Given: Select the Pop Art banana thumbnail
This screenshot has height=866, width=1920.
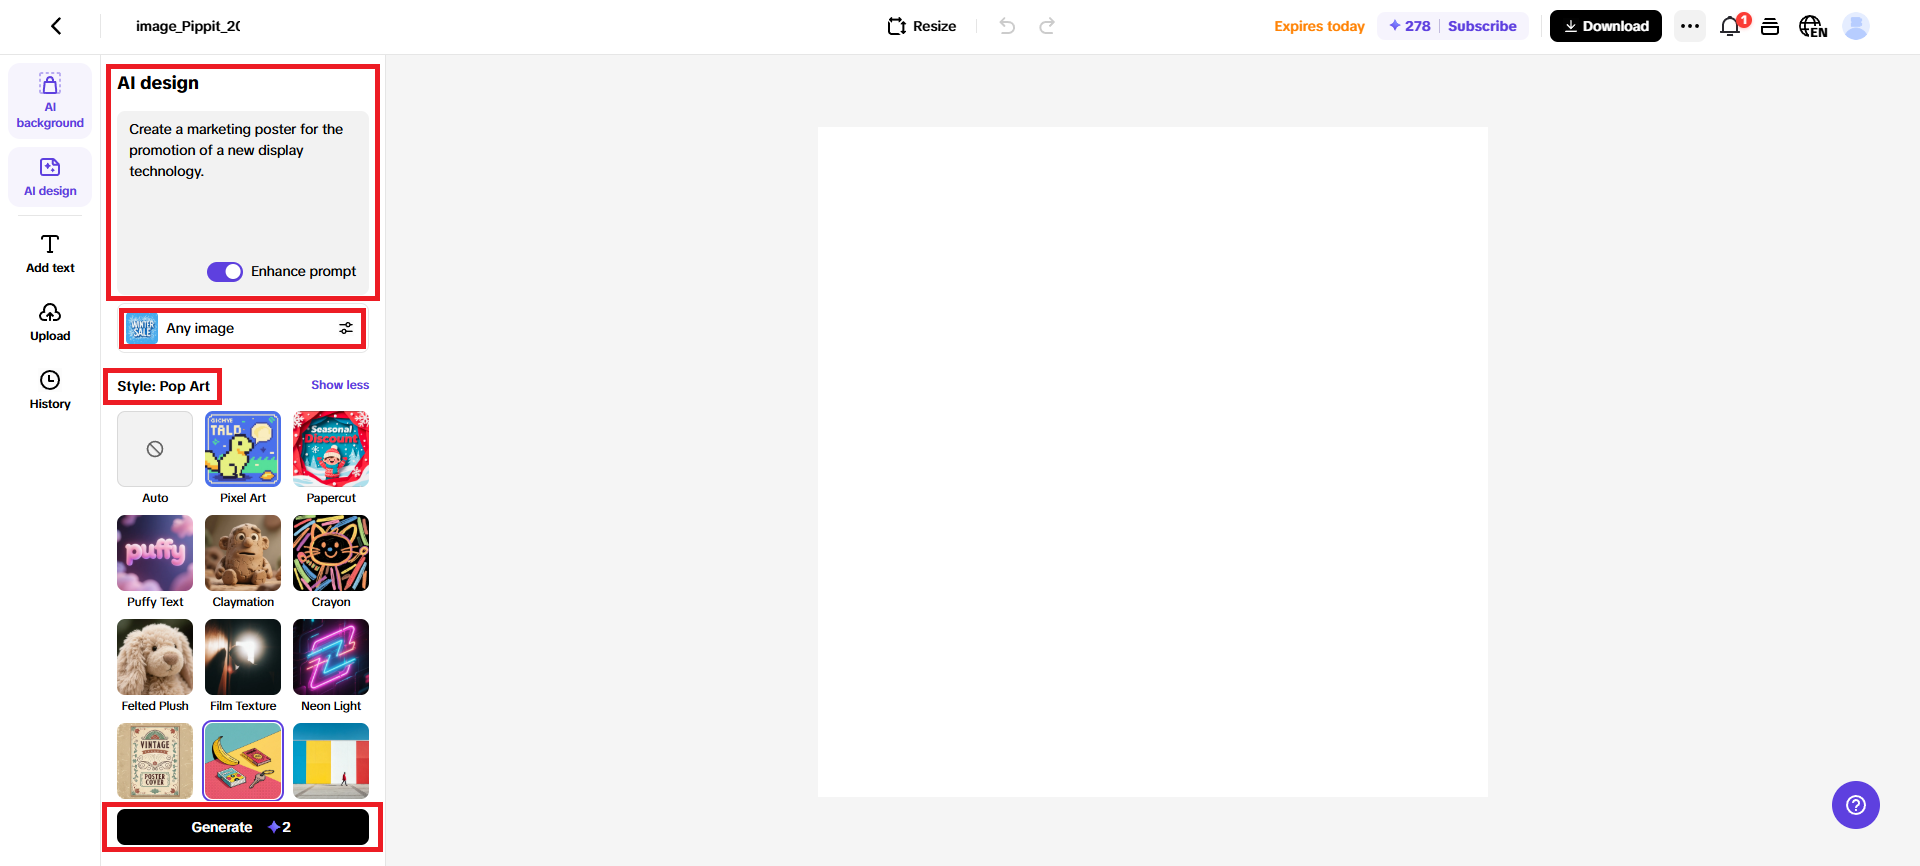Looking at the screenshot, I should click(243, 761).
